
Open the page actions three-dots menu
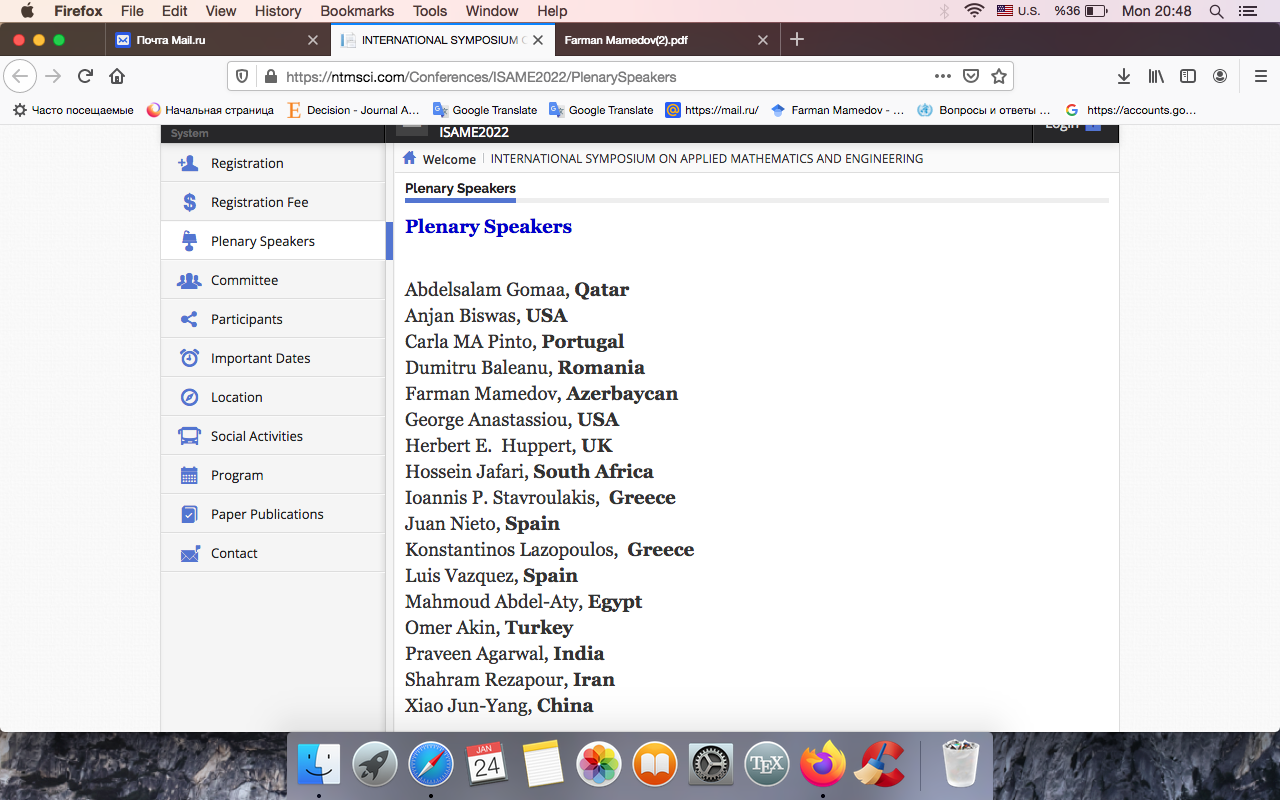click(942, 77)
